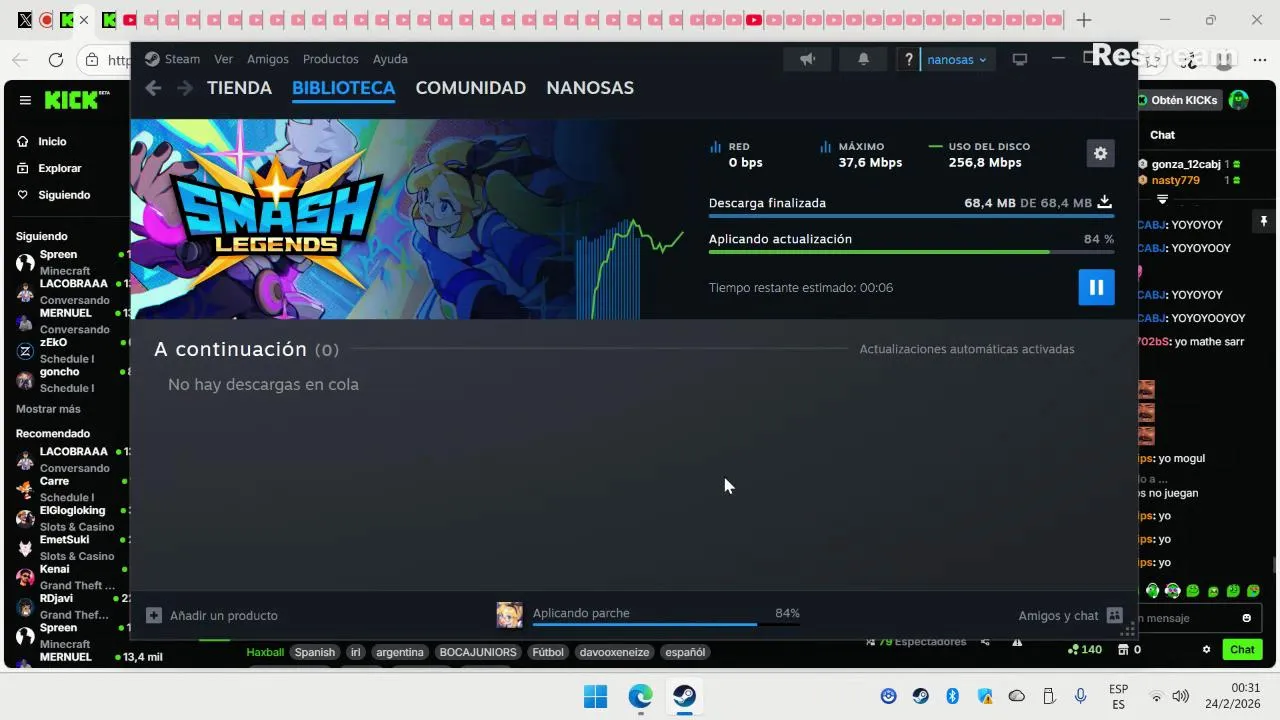Open the Kick user avatar menu
Screen dimensions: 1280x720
point(1239,100)
